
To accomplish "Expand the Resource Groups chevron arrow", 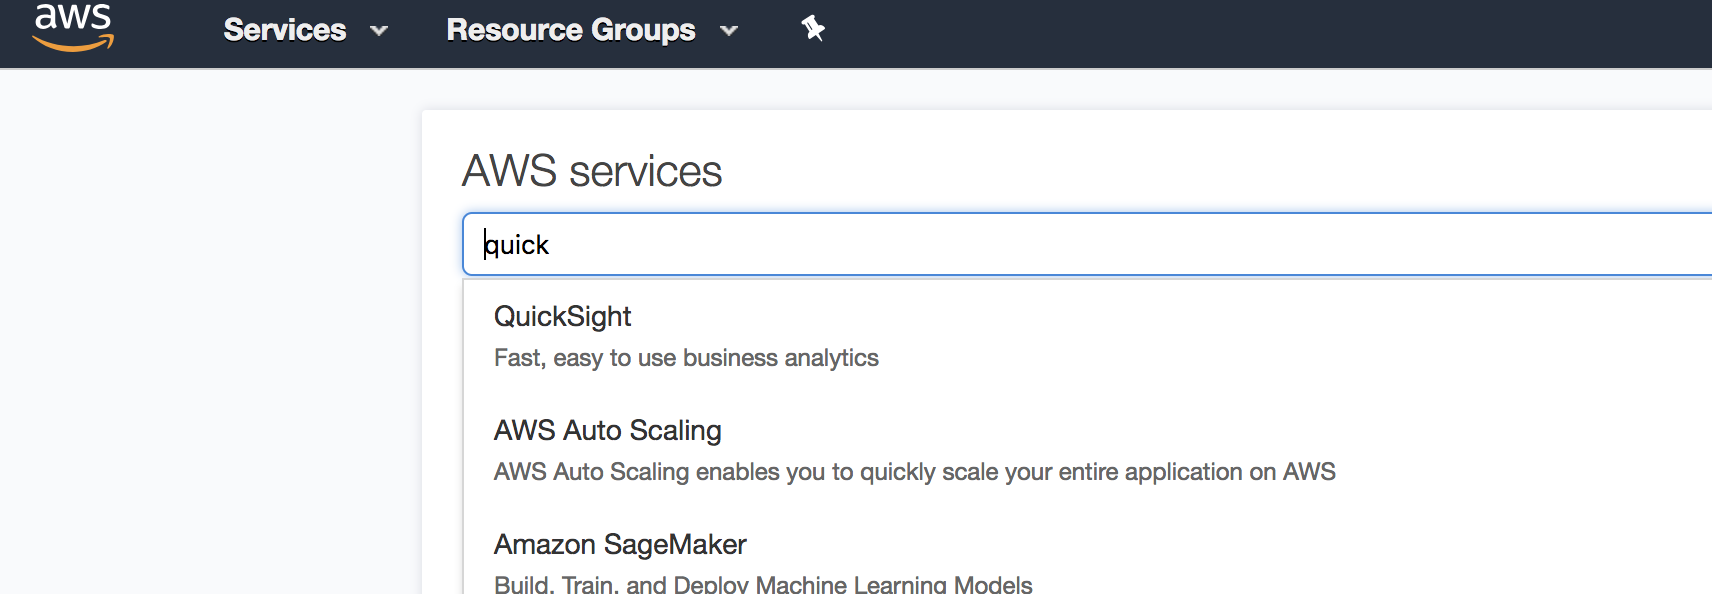I will (x=729, y=31).
